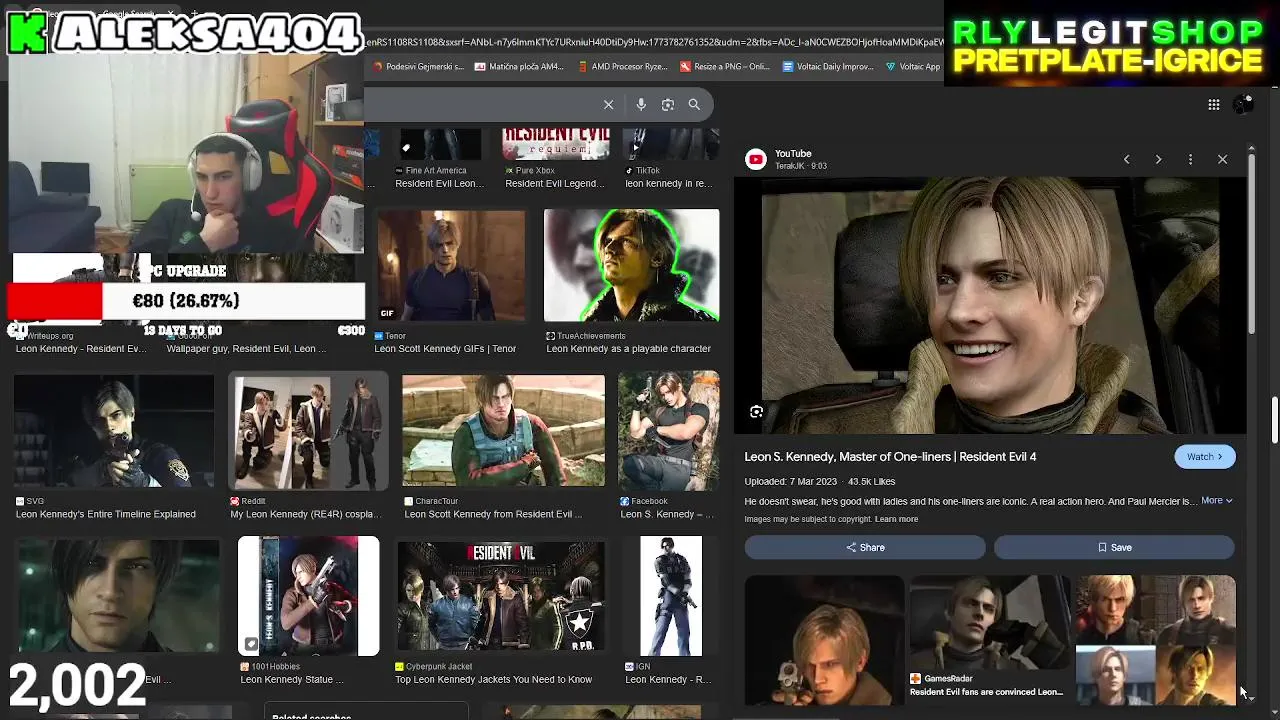
Task: Go to next image in preview panel
Action: point(1158,159)
